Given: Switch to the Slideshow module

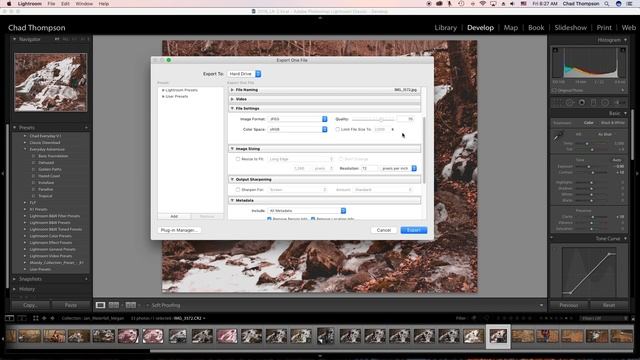Looking at the screenshot, I should [570, 27].
